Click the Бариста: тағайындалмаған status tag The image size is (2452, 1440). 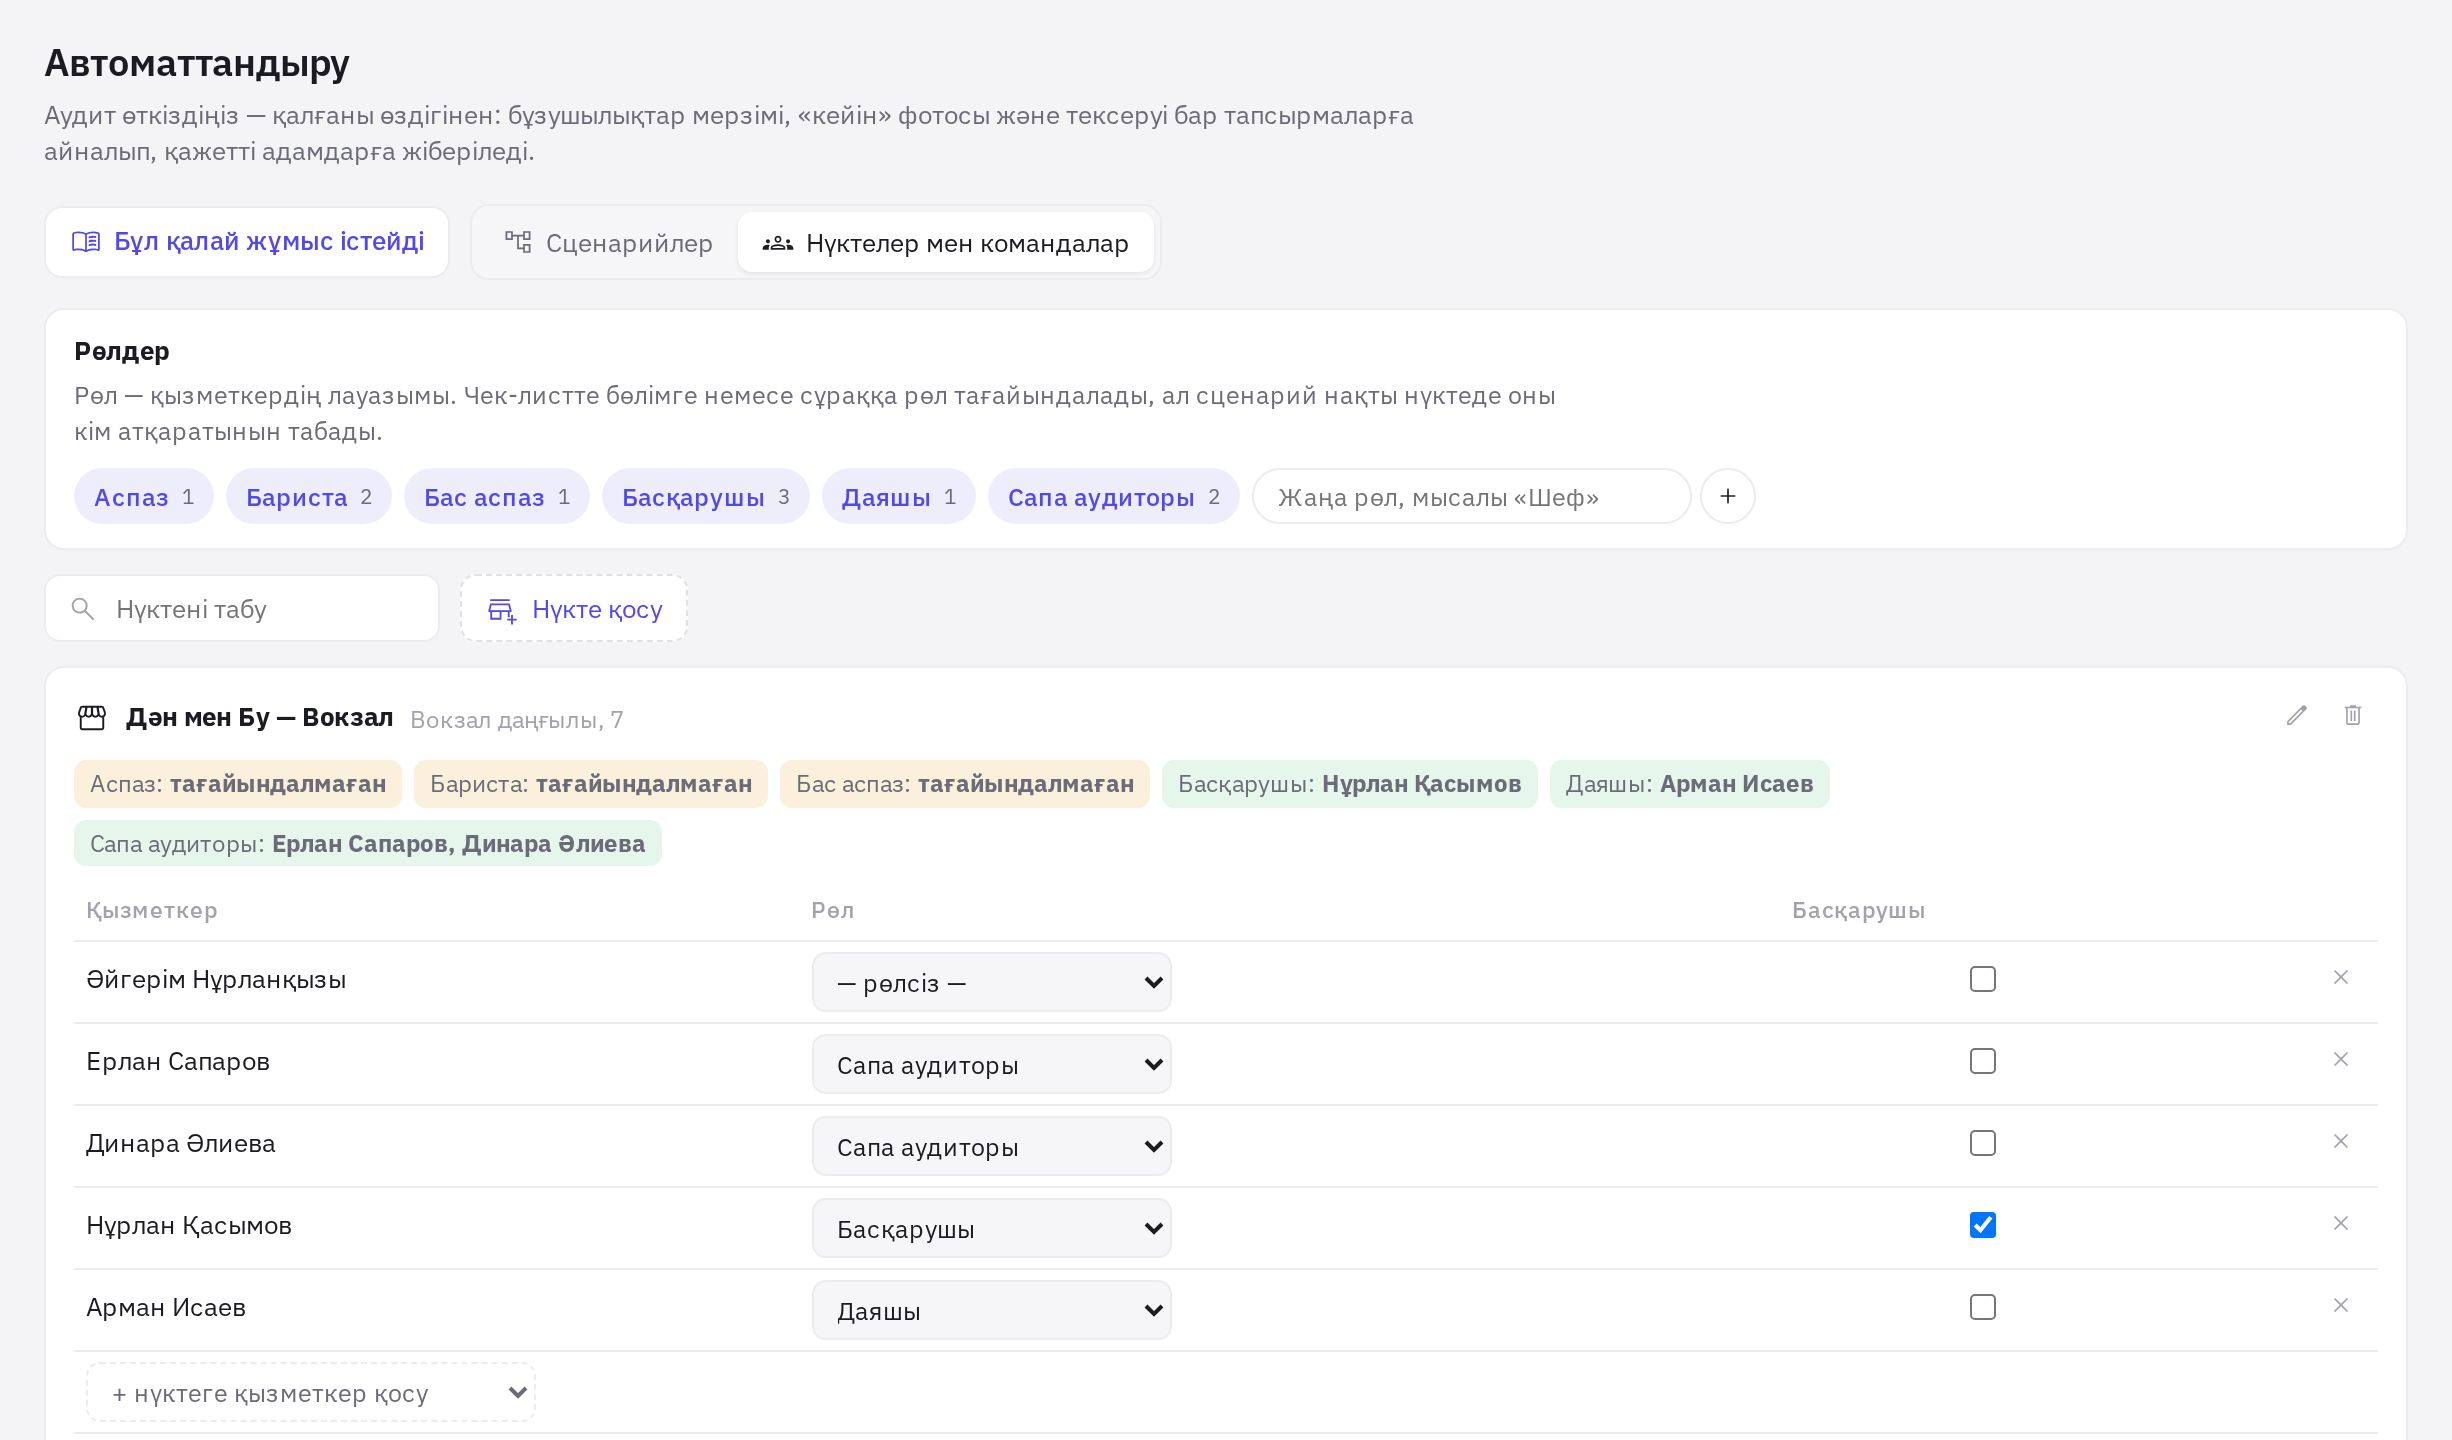coord(591,784)
